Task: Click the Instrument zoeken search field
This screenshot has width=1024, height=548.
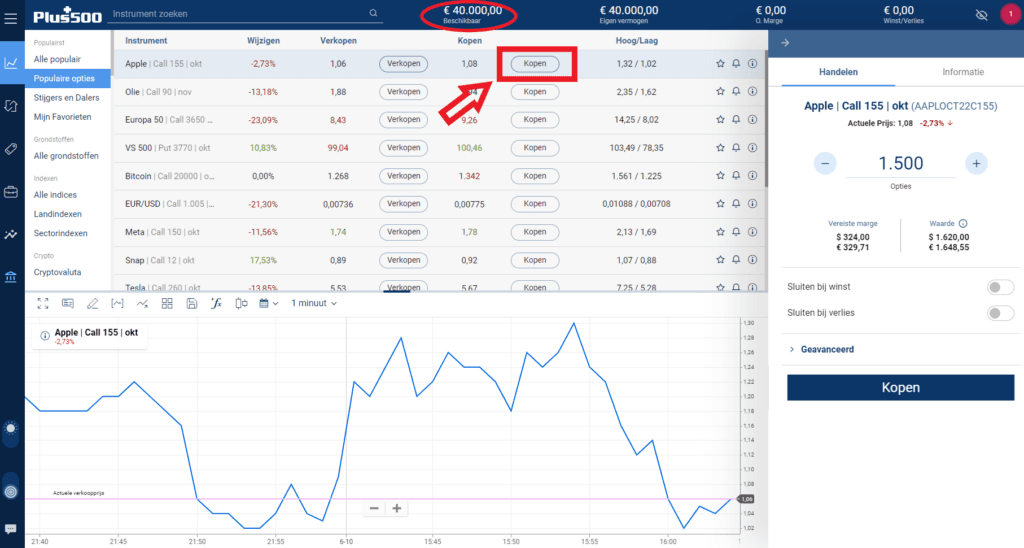Action: point(238,14)
